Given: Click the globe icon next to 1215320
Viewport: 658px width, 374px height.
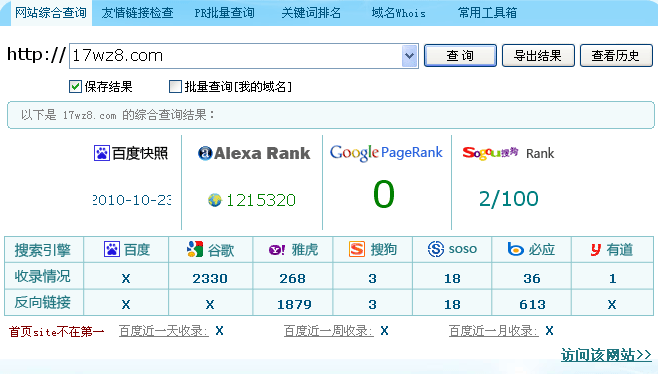Looking at the screenshot, I should (x=214, y=200).
